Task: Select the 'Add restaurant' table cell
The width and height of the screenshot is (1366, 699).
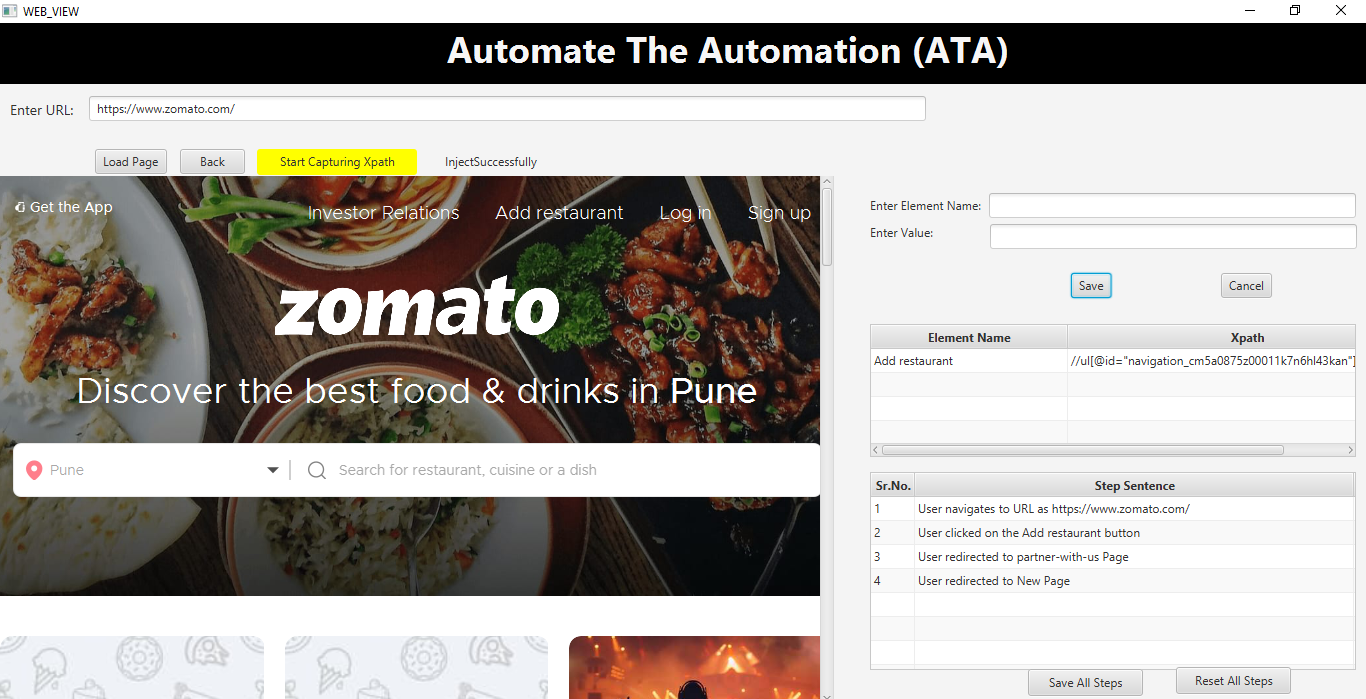Action: (x=969, y=361)
